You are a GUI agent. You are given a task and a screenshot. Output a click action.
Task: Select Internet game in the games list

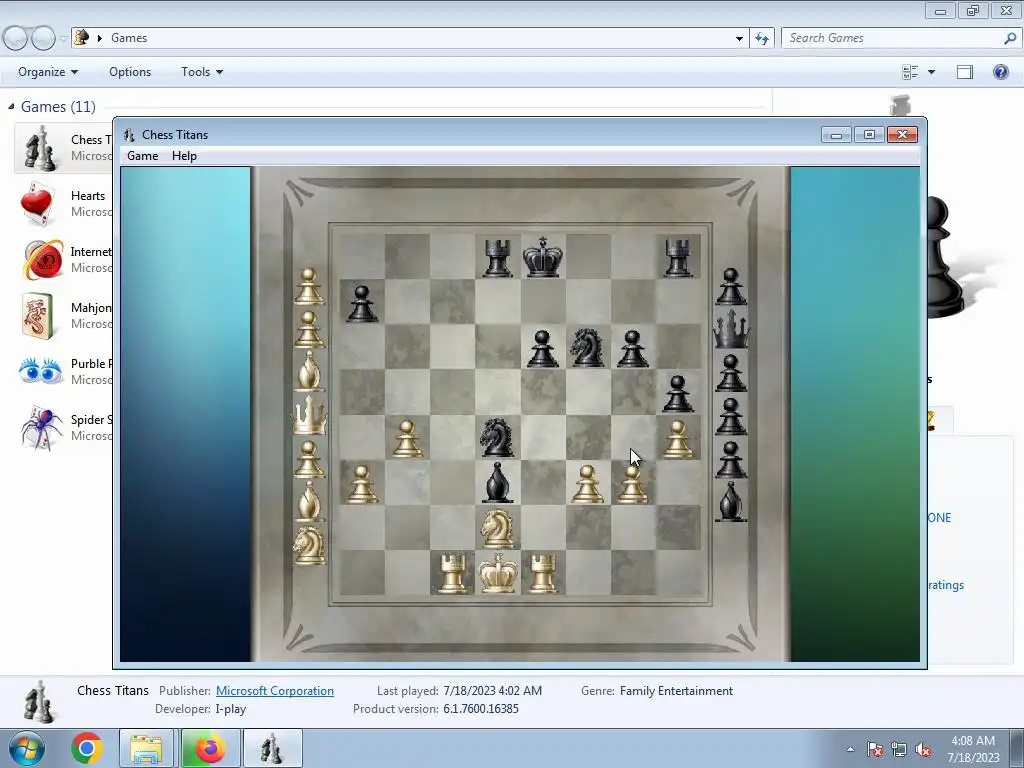[x=63, y=259]
